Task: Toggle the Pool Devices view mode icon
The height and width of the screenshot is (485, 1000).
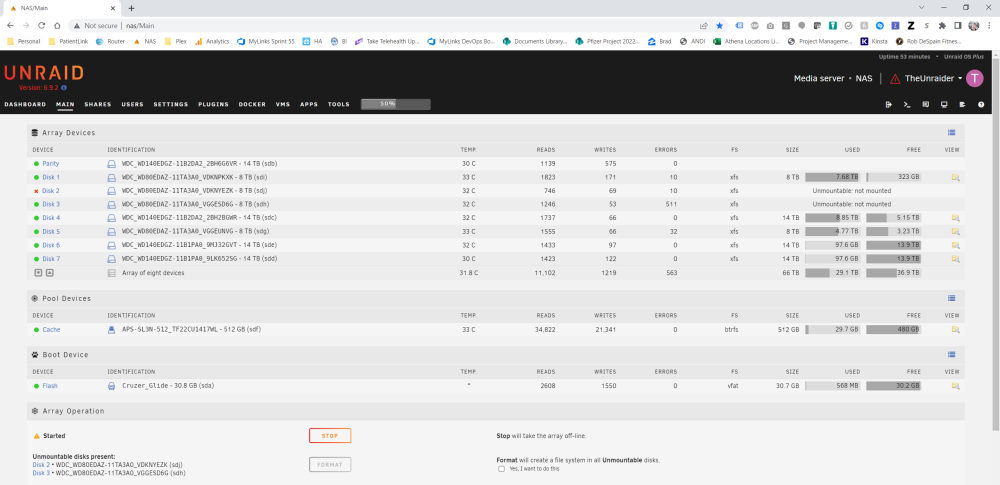Action: (952, 298)
